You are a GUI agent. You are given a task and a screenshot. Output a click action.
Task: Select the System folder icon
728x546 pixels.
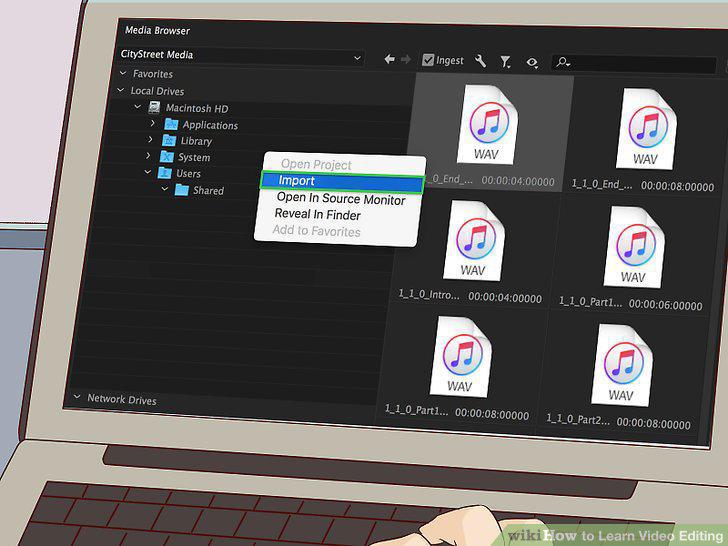pos(167,156)
